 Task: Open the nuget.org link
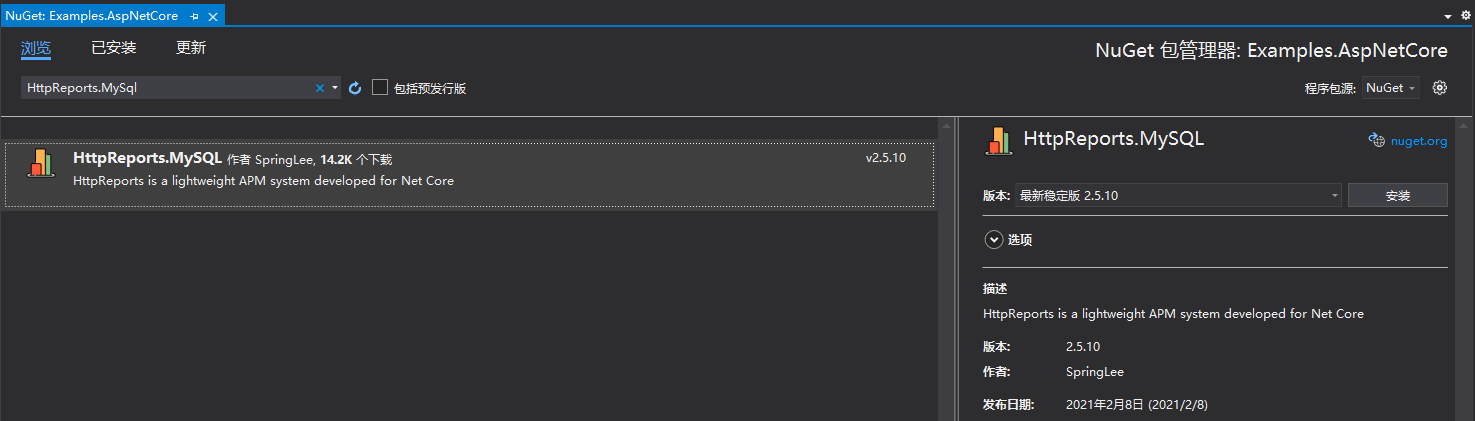pyautogui.click(x=1418, y=141)
